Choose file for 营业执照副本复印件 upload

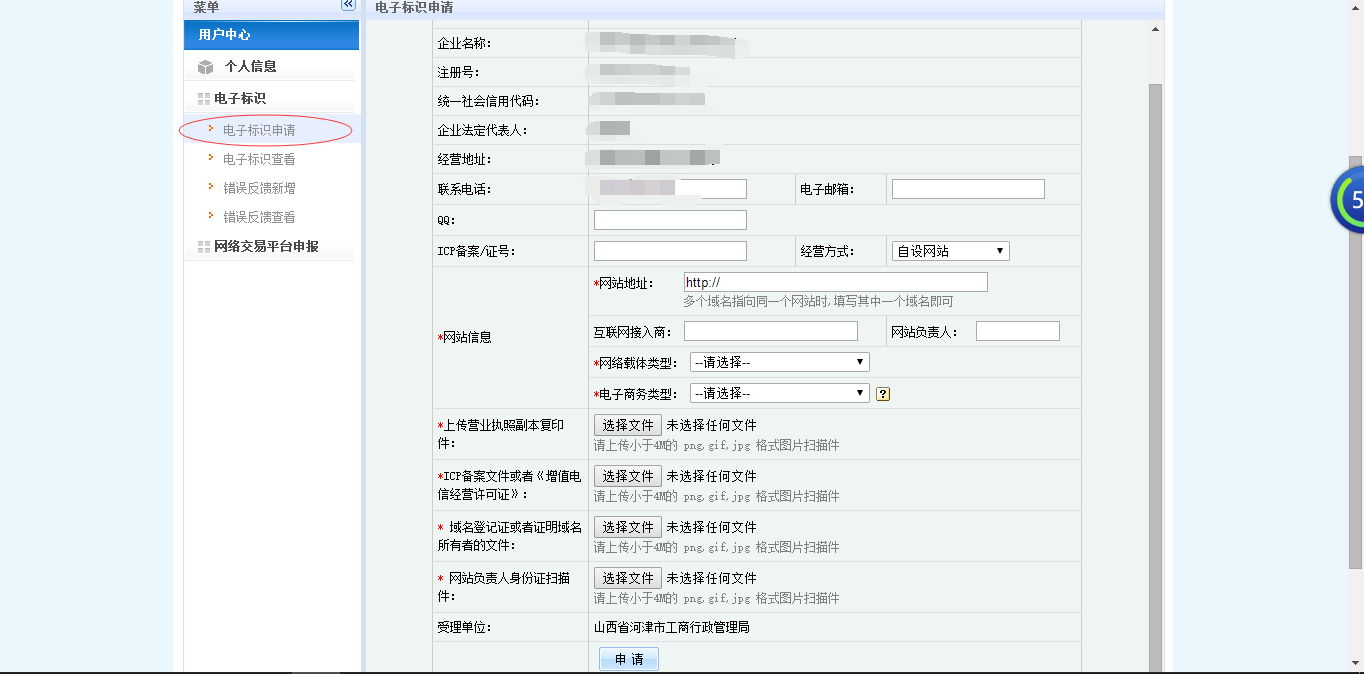pyautogui.click(x=627, y=425)
